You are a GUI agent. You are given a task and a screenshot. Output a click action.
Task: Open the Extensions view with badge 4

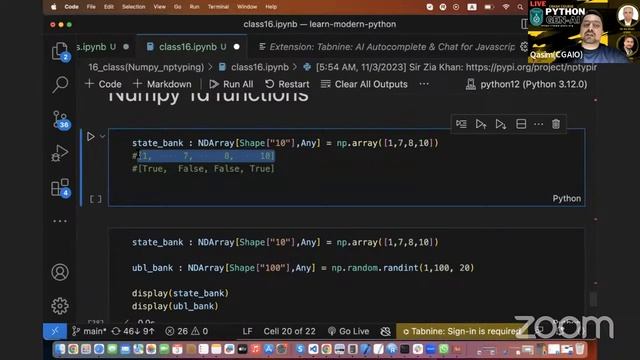point(60,188)
